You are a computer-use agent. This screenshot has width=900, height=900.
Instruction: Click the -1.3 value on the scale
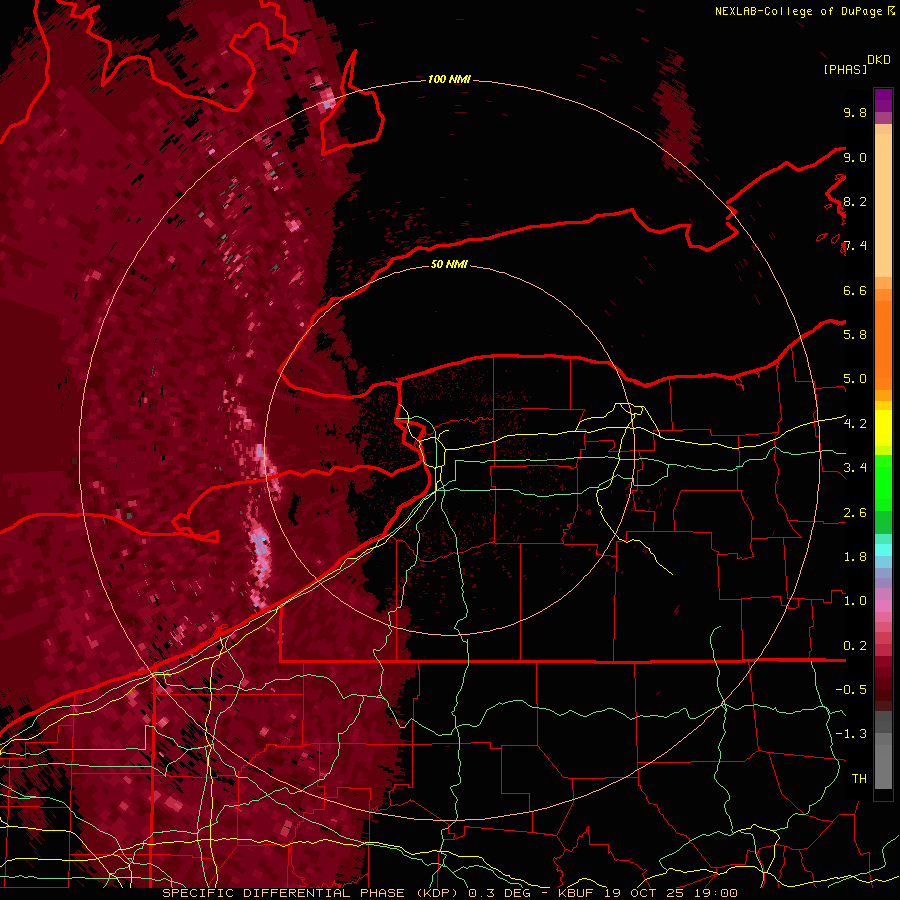[x=851, y=734]
